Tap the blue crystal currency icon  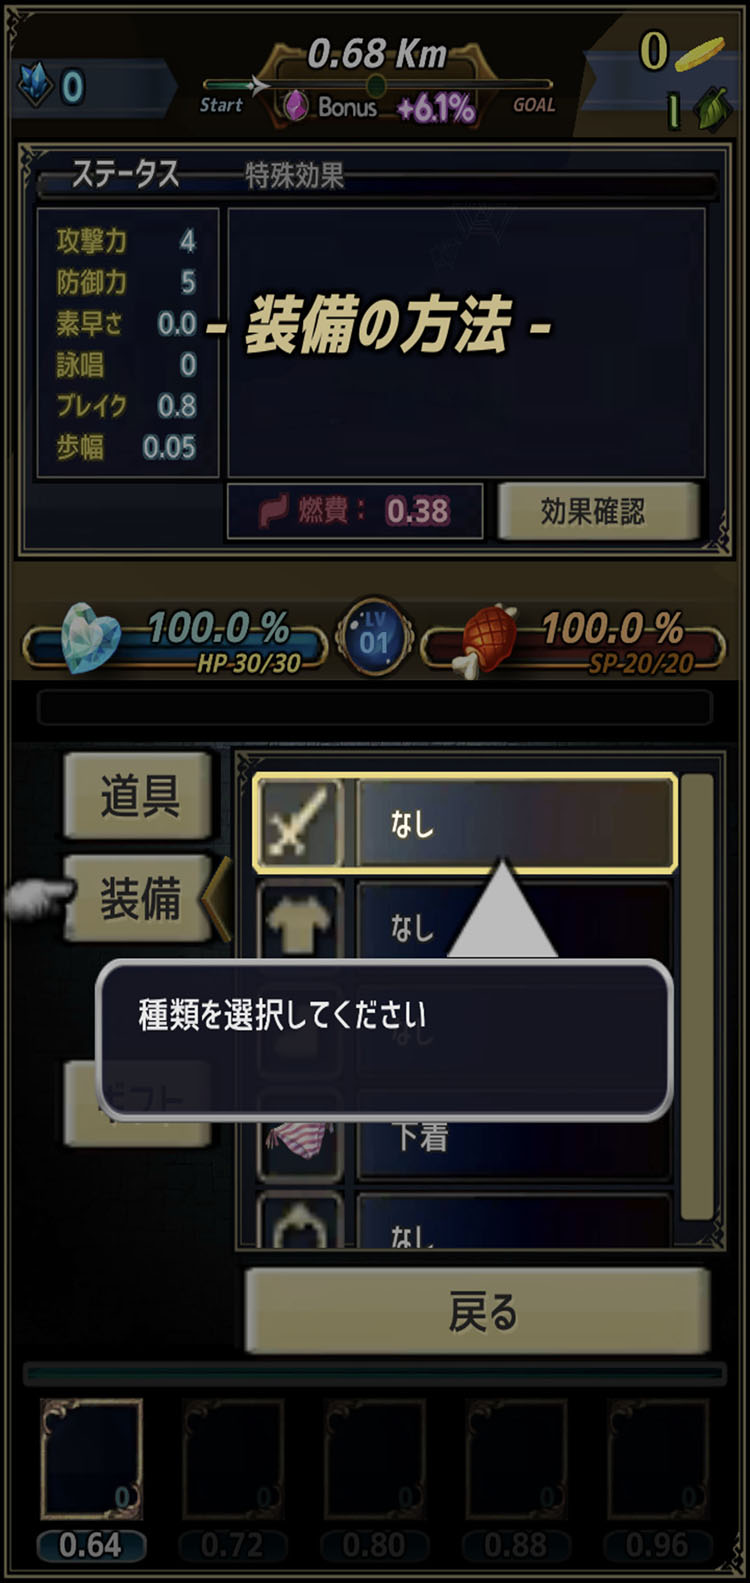37,87
